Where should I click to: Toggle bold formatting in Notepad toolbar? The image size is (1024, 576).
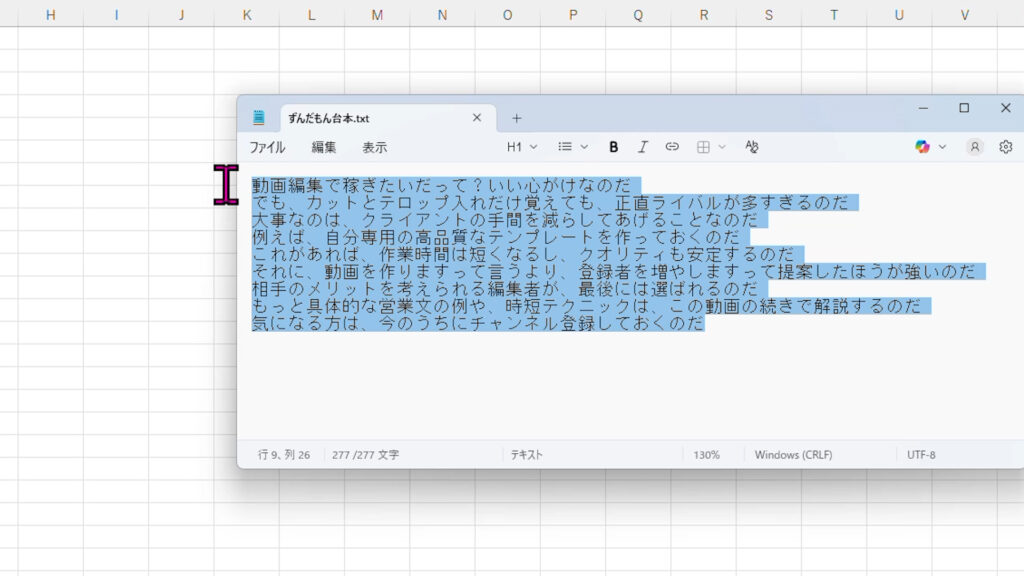(613, 147)
